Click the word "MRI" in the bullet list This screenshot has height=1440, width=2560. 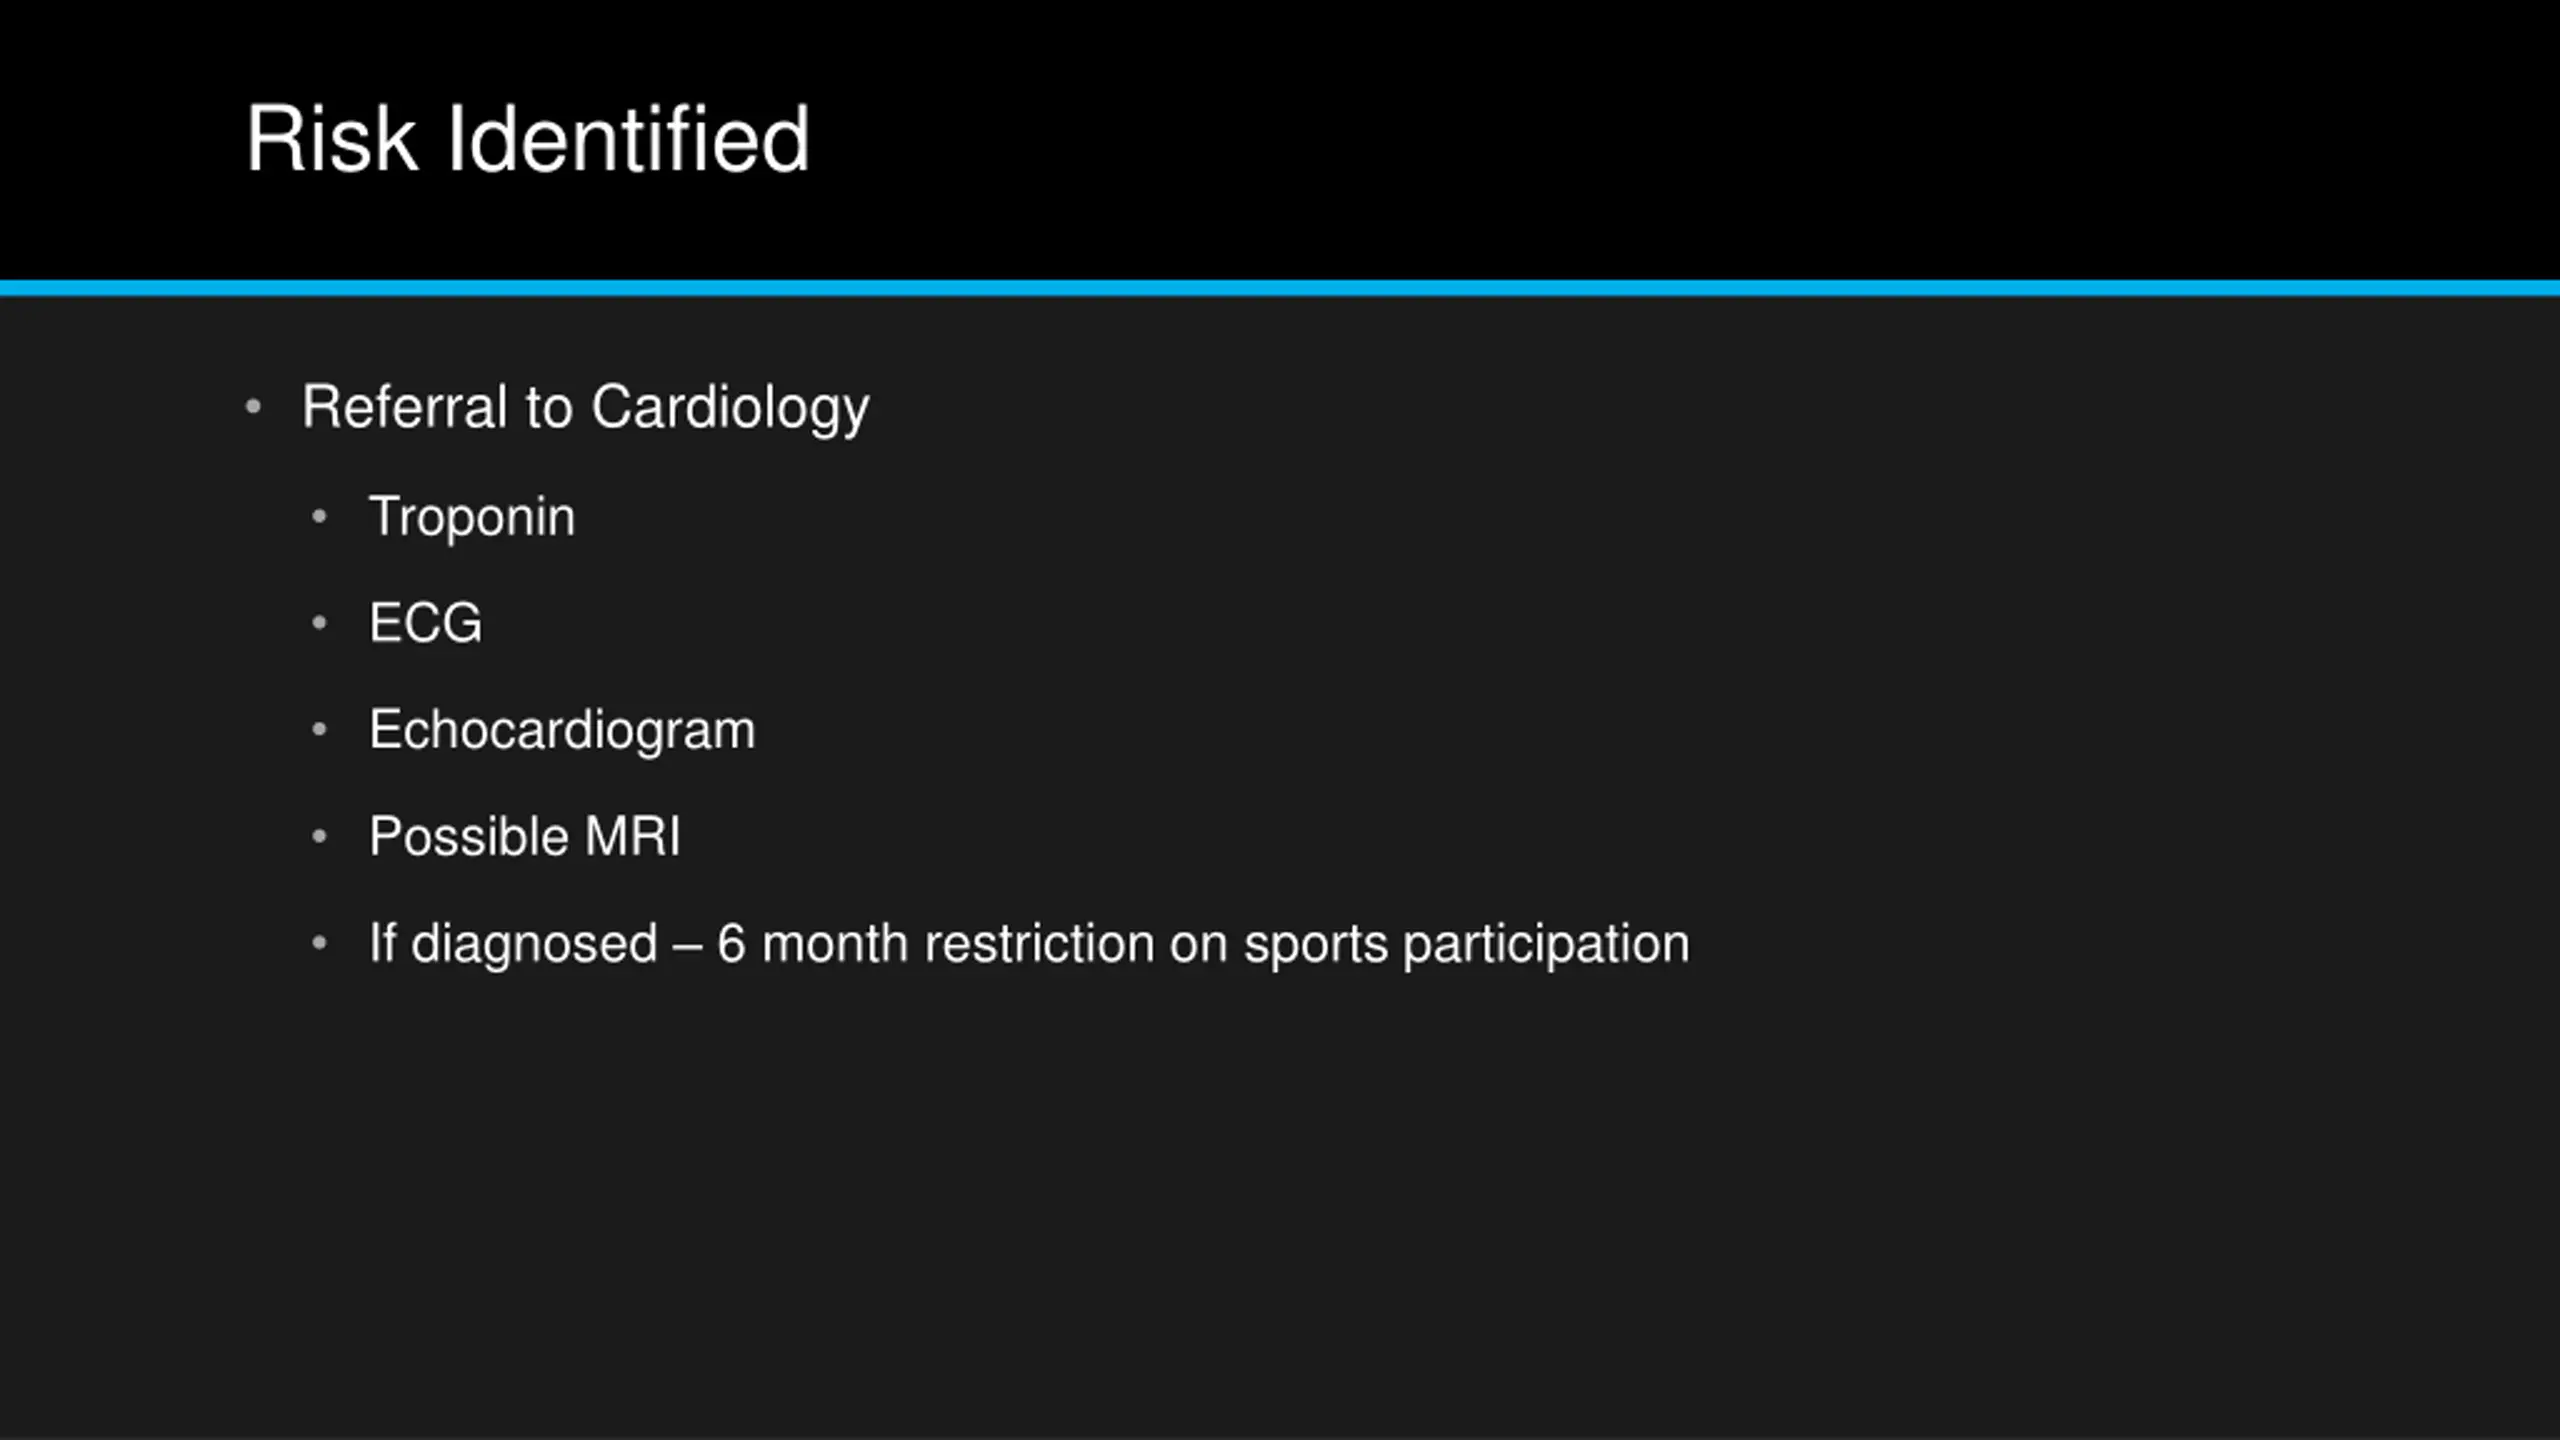633,836
